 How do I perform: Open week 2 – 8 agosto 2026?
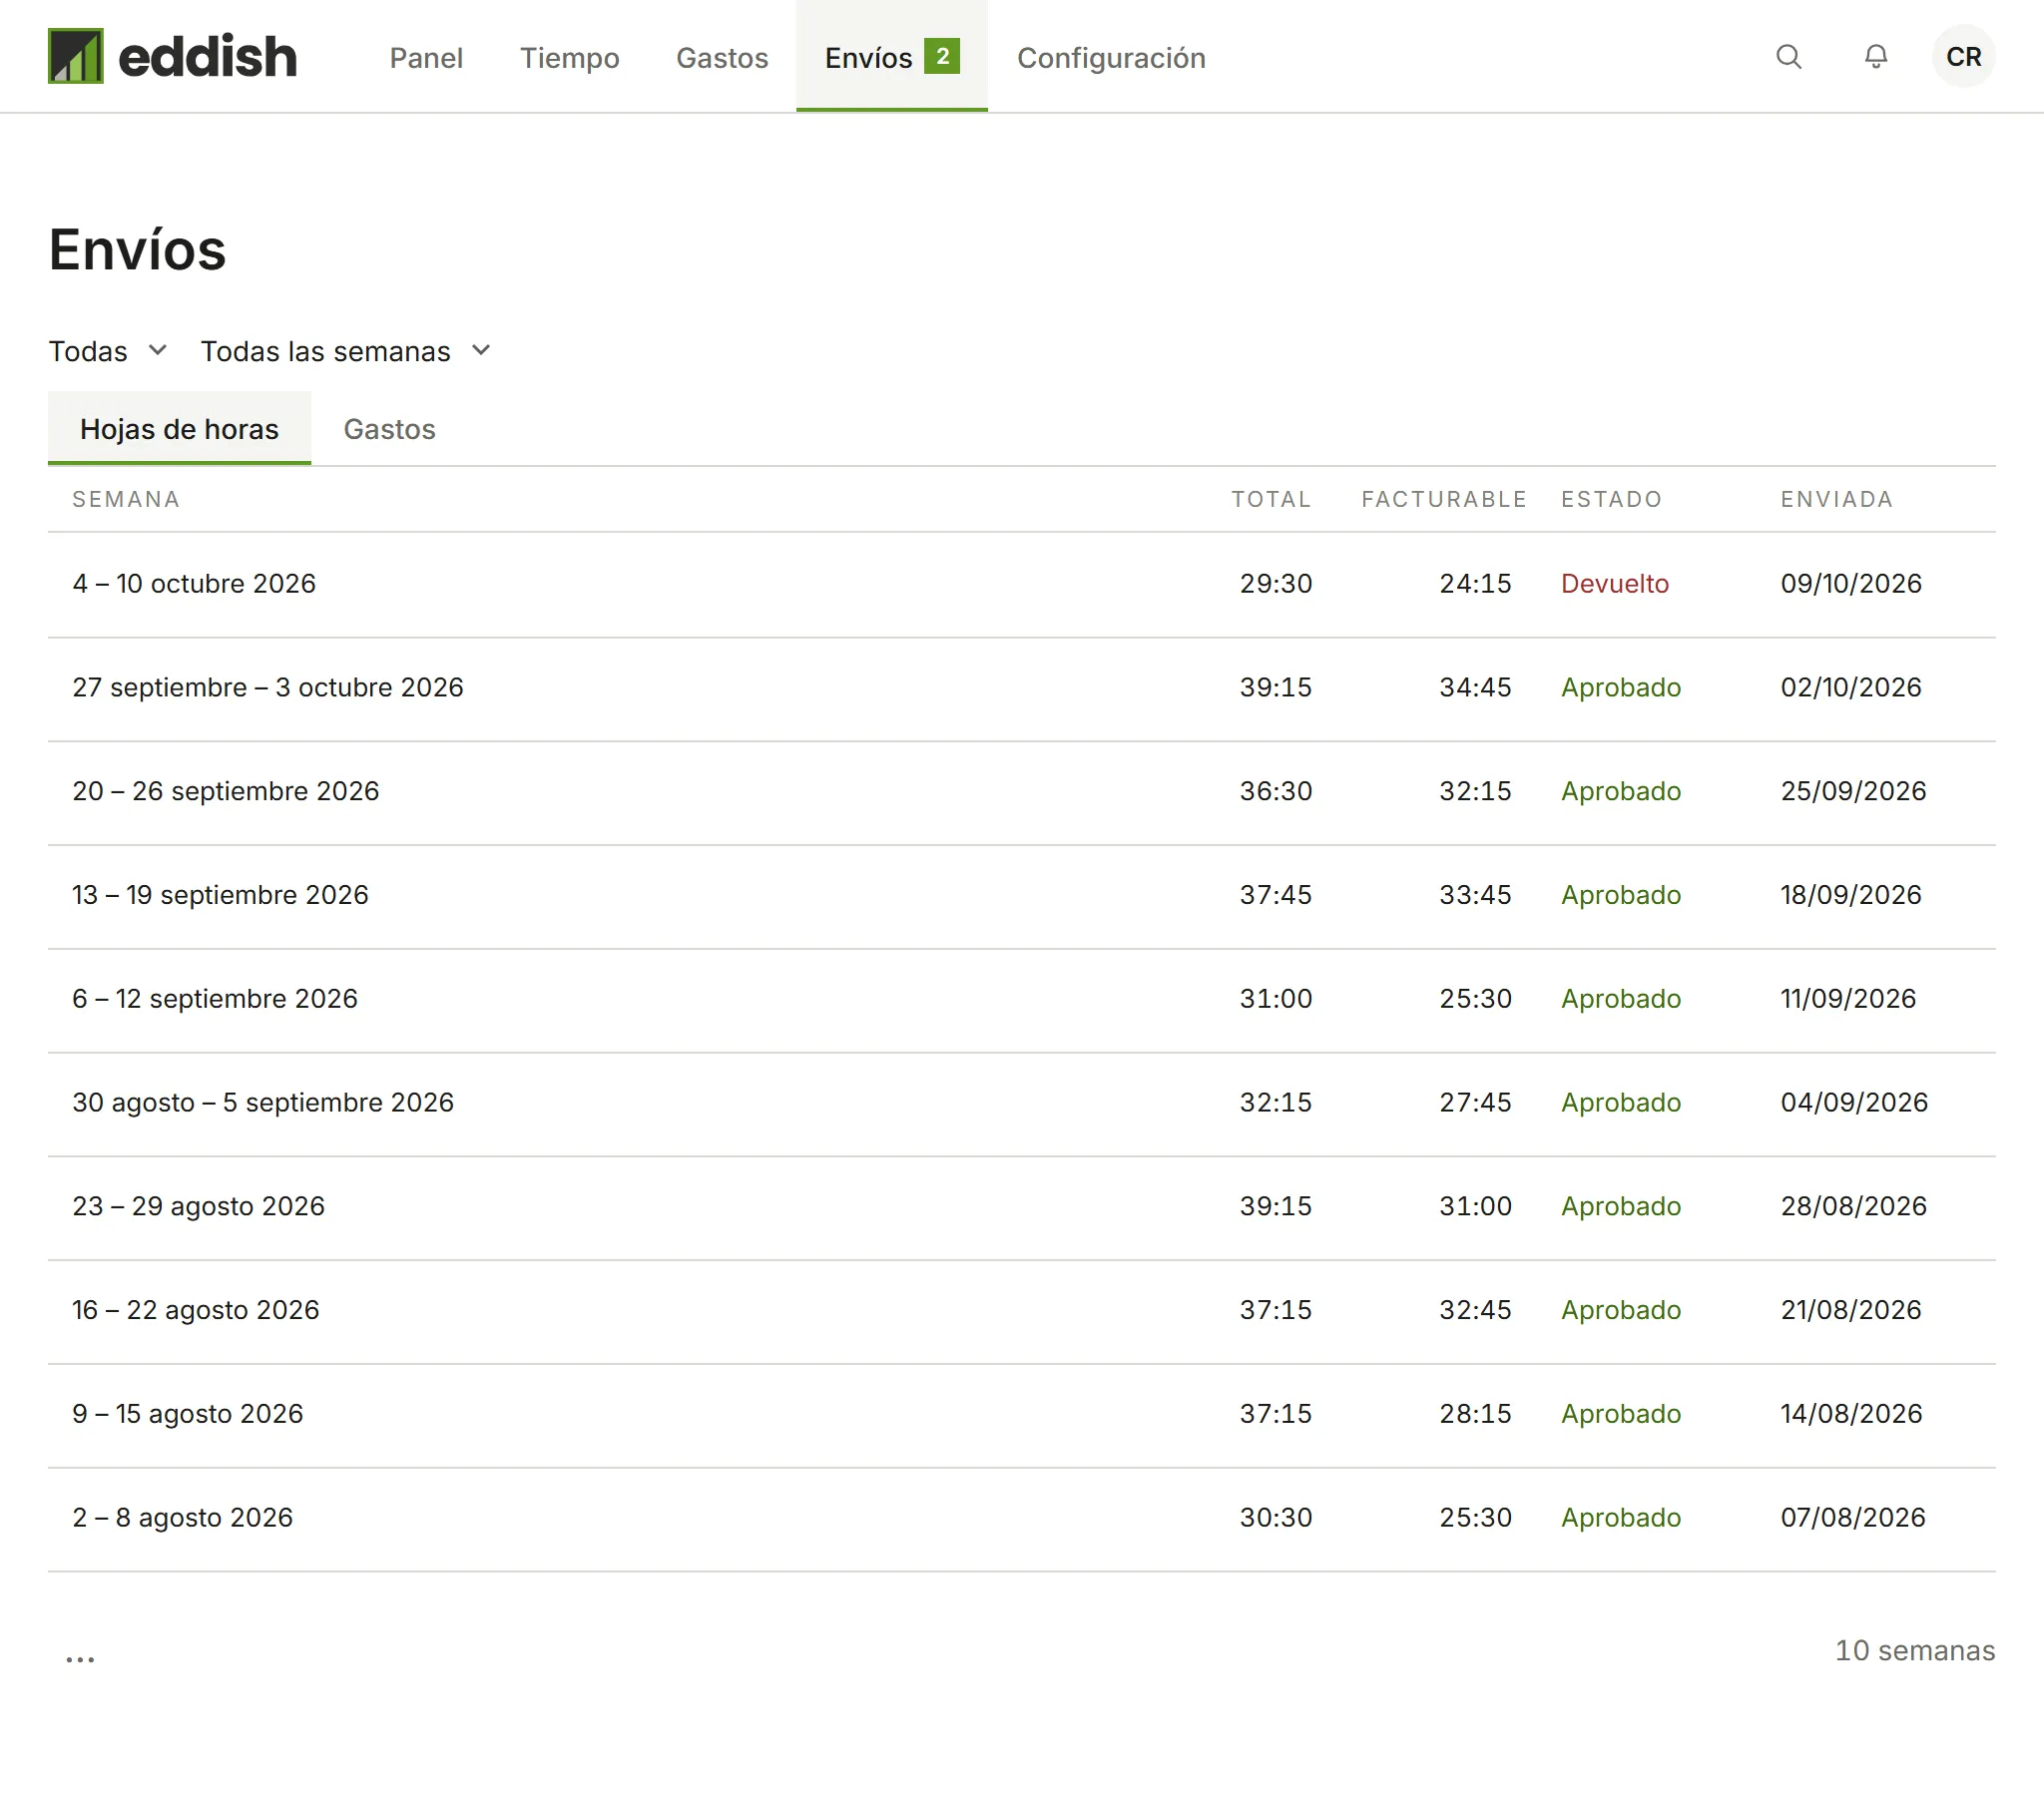point(1021,1520)
